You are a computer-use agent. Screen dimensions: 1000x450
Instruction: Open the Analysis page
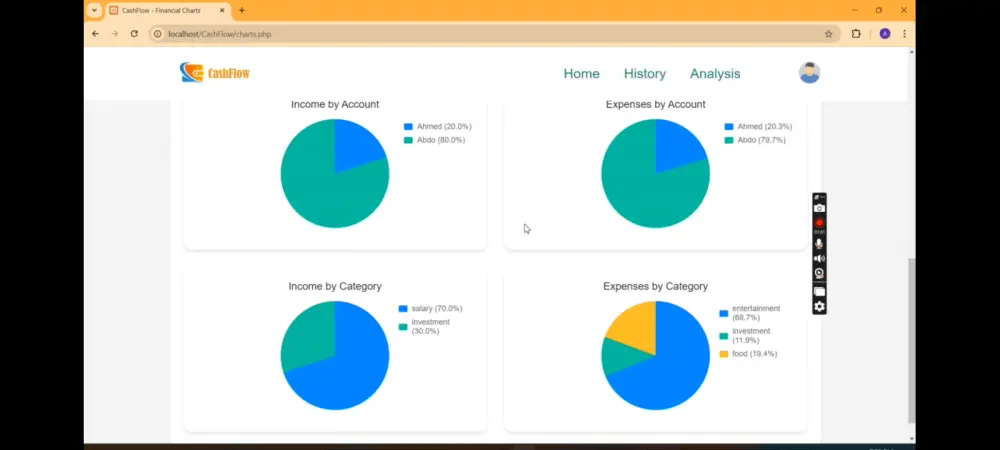[x=715, y=73]
